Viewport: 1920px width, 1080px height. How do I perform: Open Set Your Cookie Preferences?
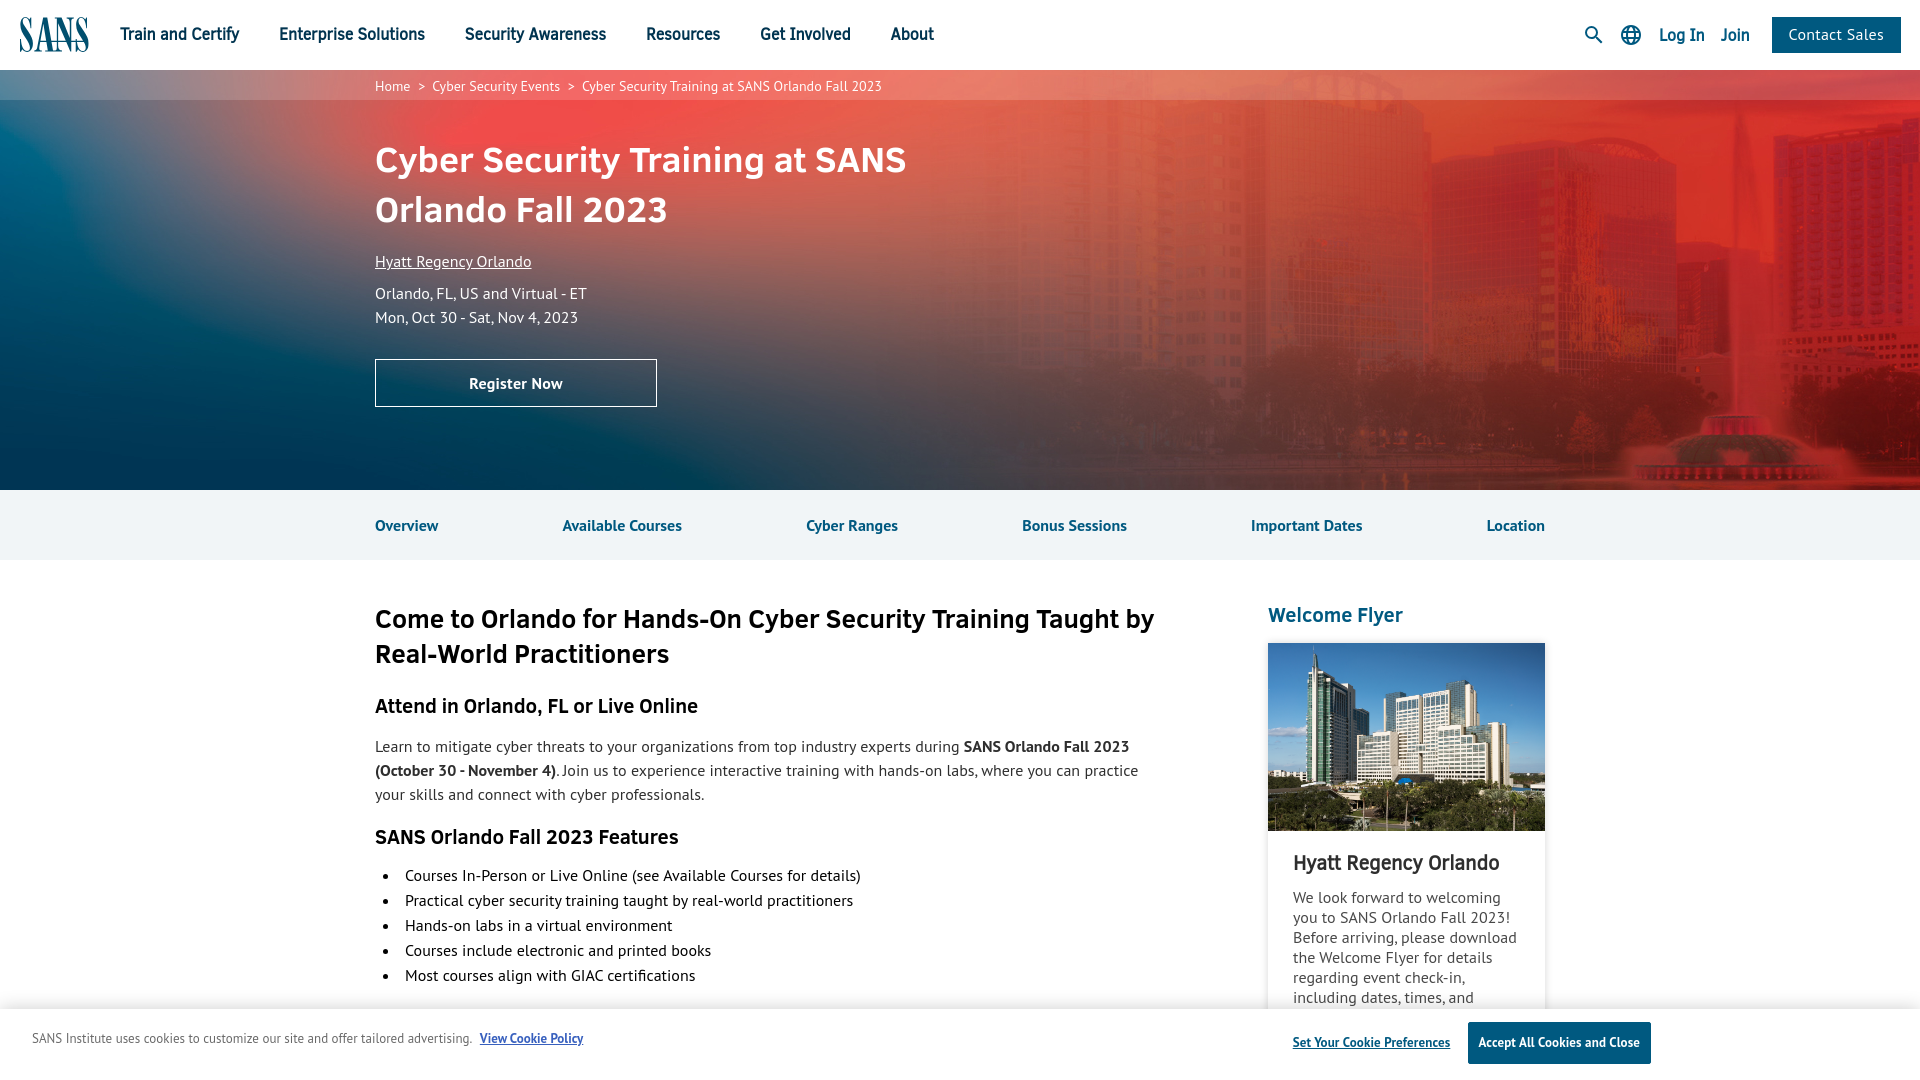point(1371,1042)
